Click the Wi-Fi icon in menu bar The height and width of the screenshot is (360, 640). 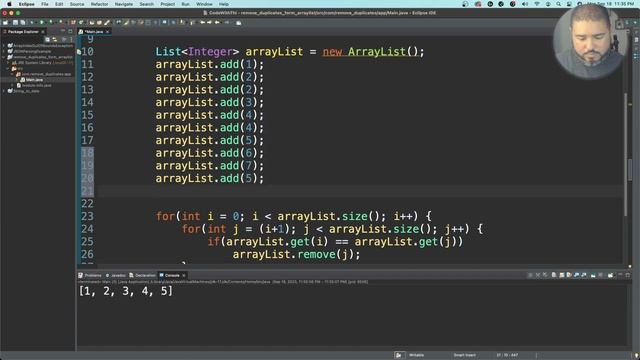(537, 4)
